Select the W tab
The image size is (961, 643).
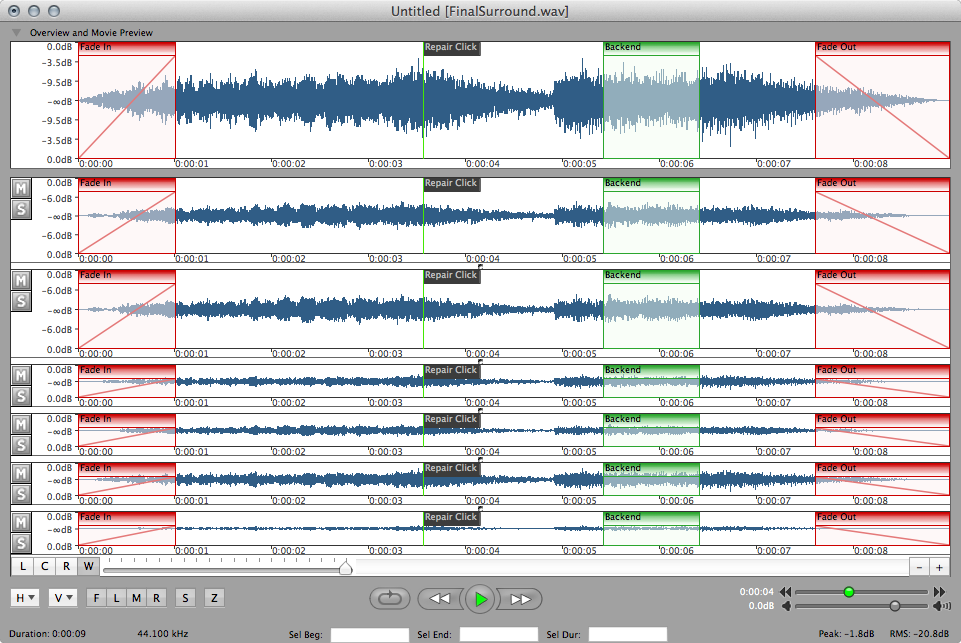click(88, 566)
